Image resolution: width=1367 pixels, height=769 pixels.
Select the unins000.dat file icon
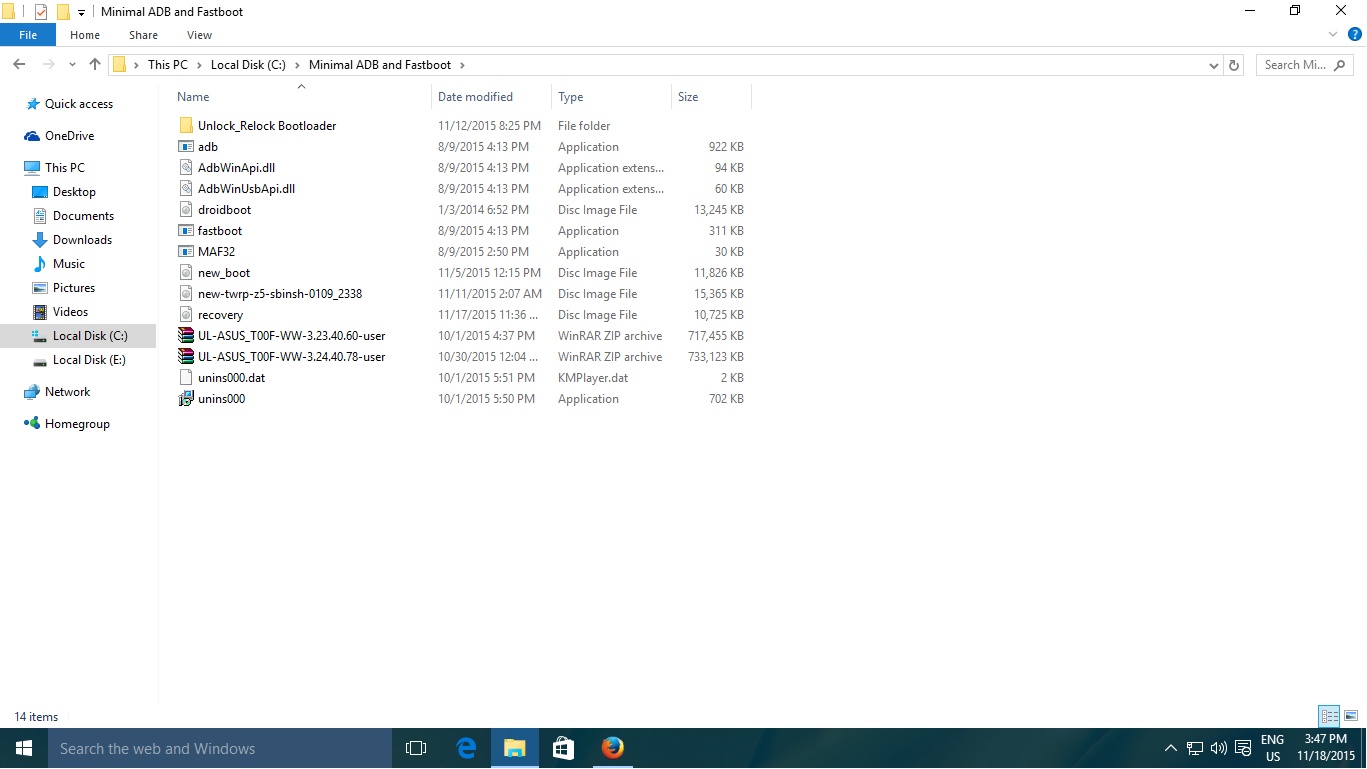pos(186,378)
